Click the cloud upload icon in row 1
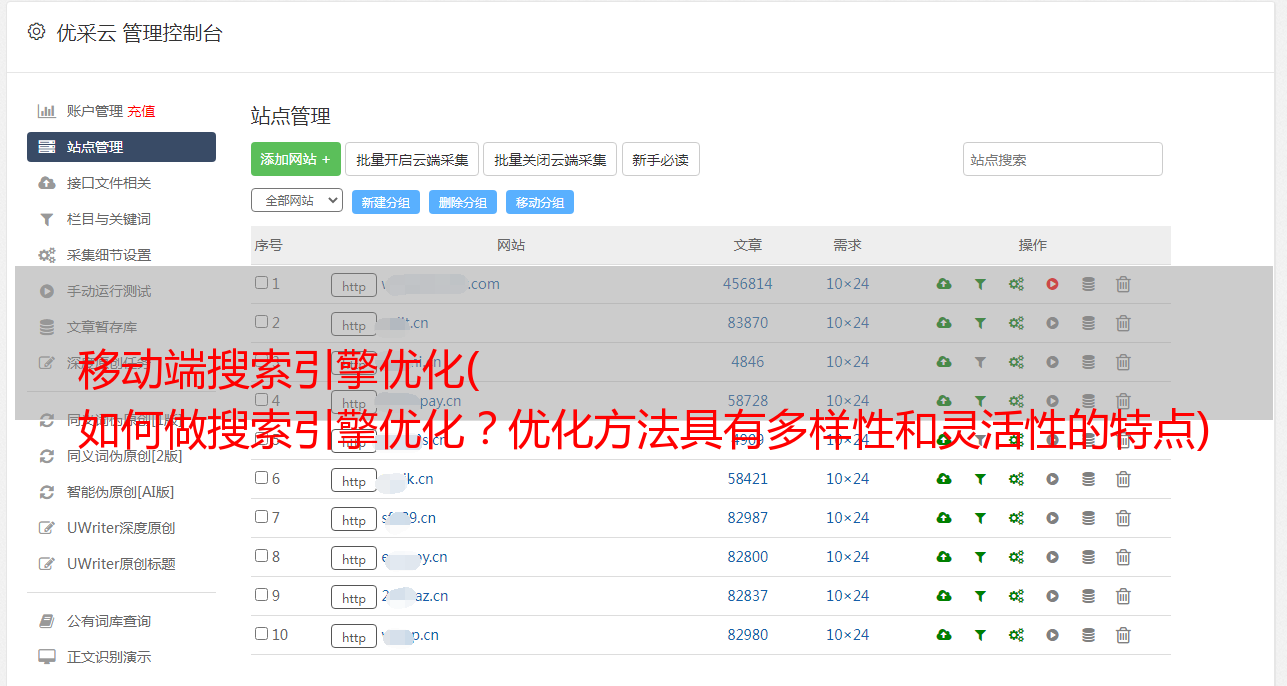The image size is (1287, 686). 944,284
